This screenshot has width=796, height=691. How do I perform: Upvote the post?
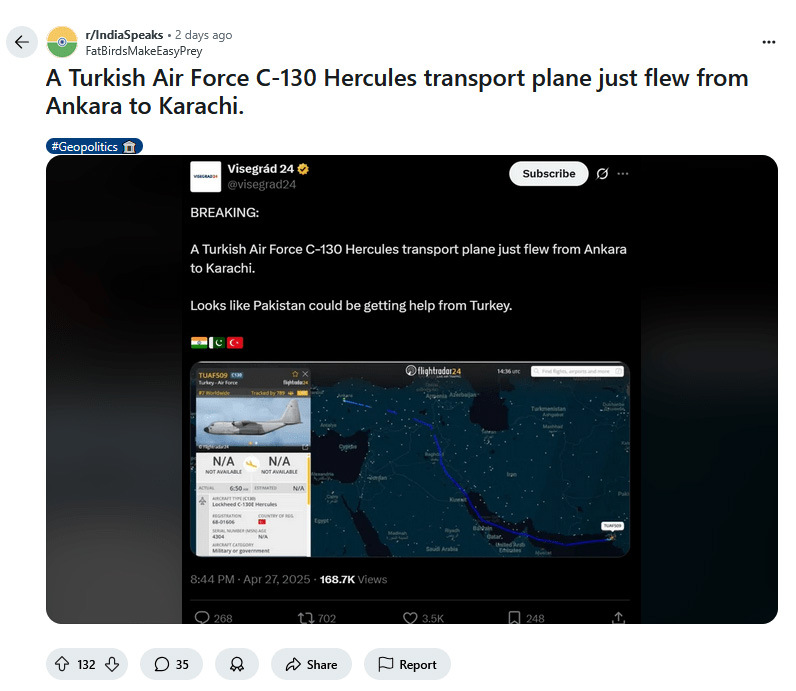tap(60, 664)
